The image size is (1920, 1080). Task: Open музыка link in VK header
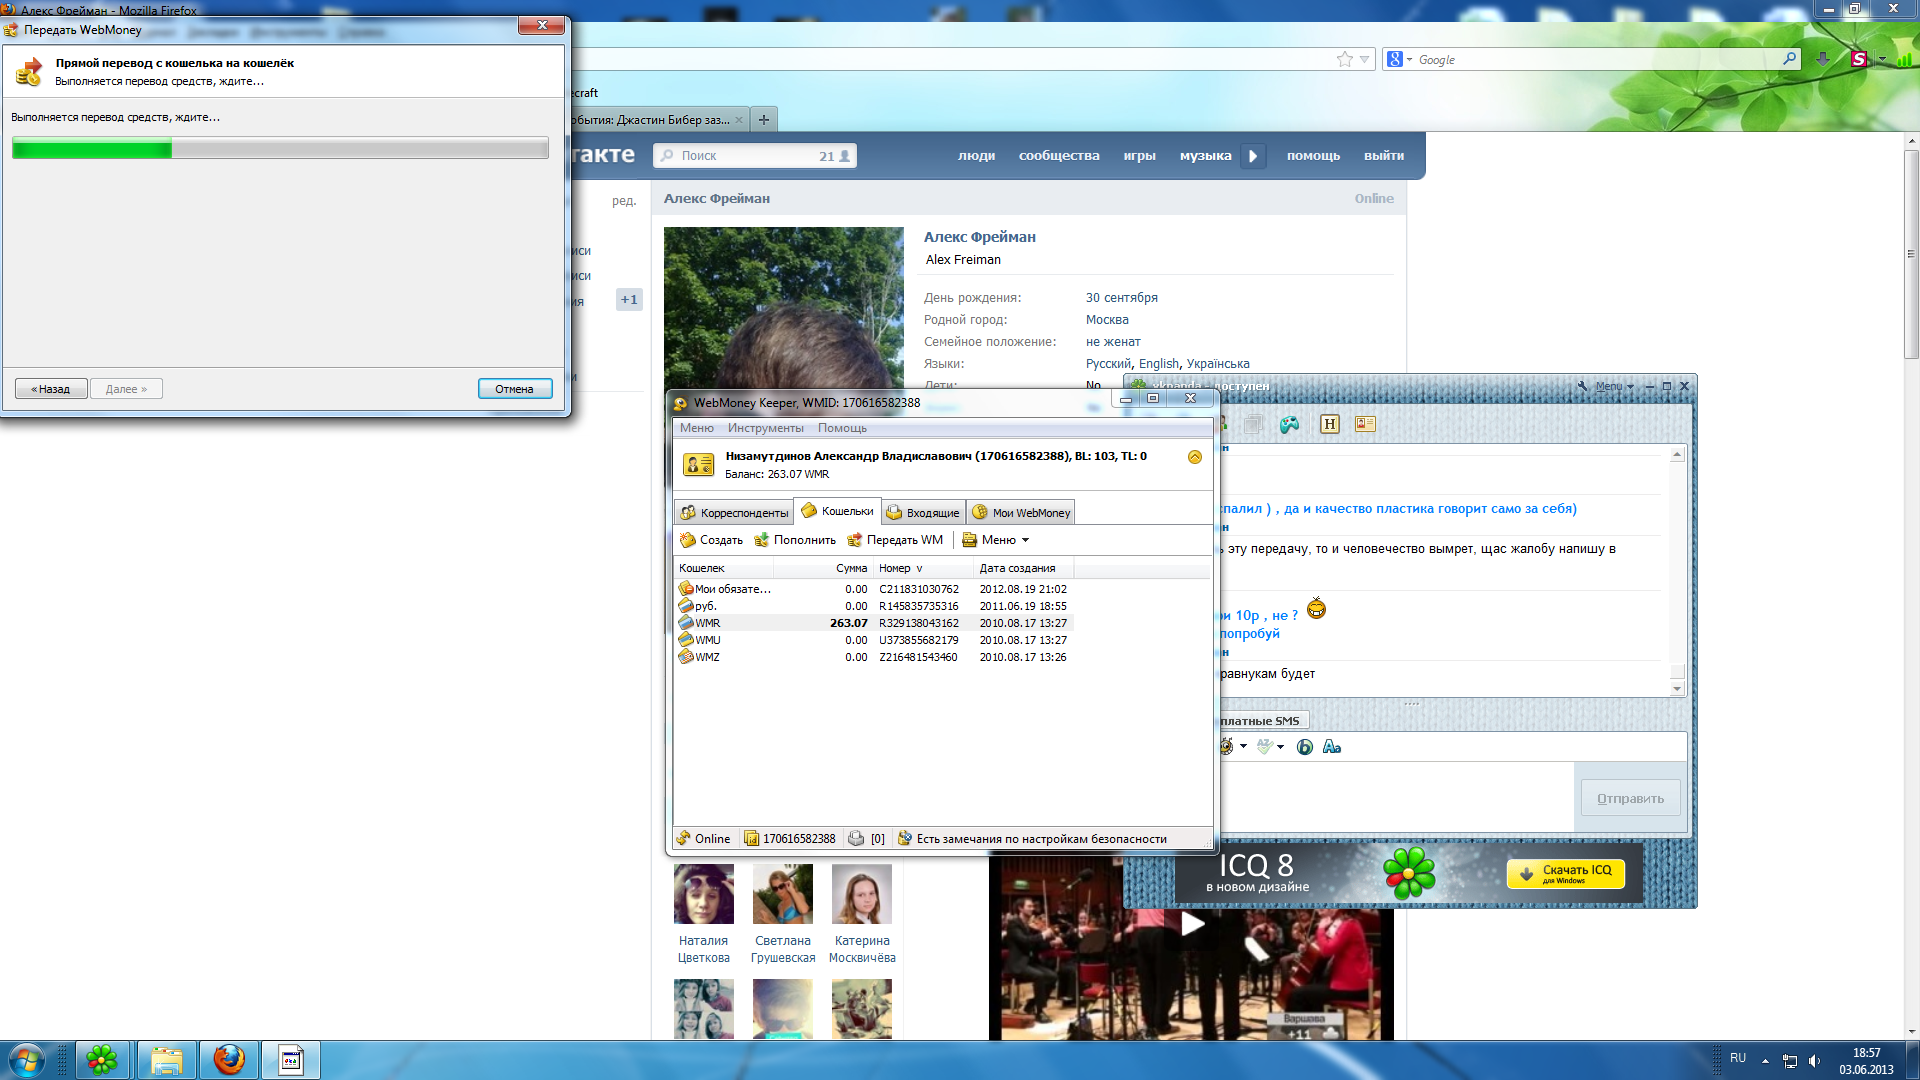pos(1205,156)
